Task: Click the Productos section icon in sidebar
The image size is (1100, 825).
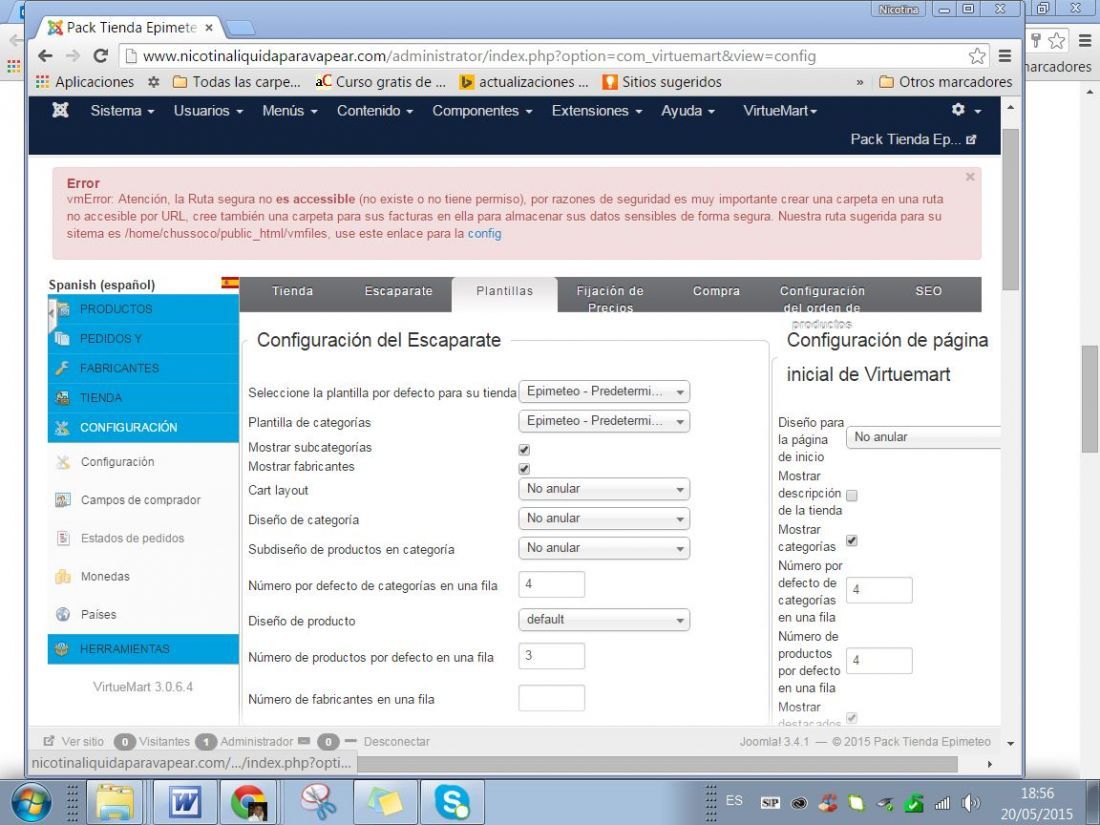Action: point(62,309)
